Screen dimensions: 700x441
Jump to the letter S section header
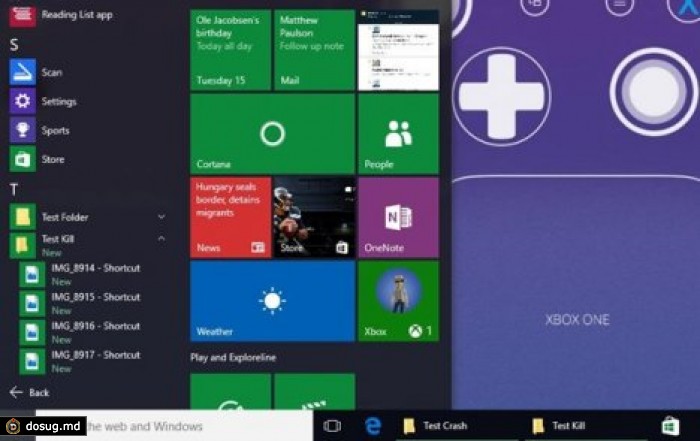click(x=14, y=45)
